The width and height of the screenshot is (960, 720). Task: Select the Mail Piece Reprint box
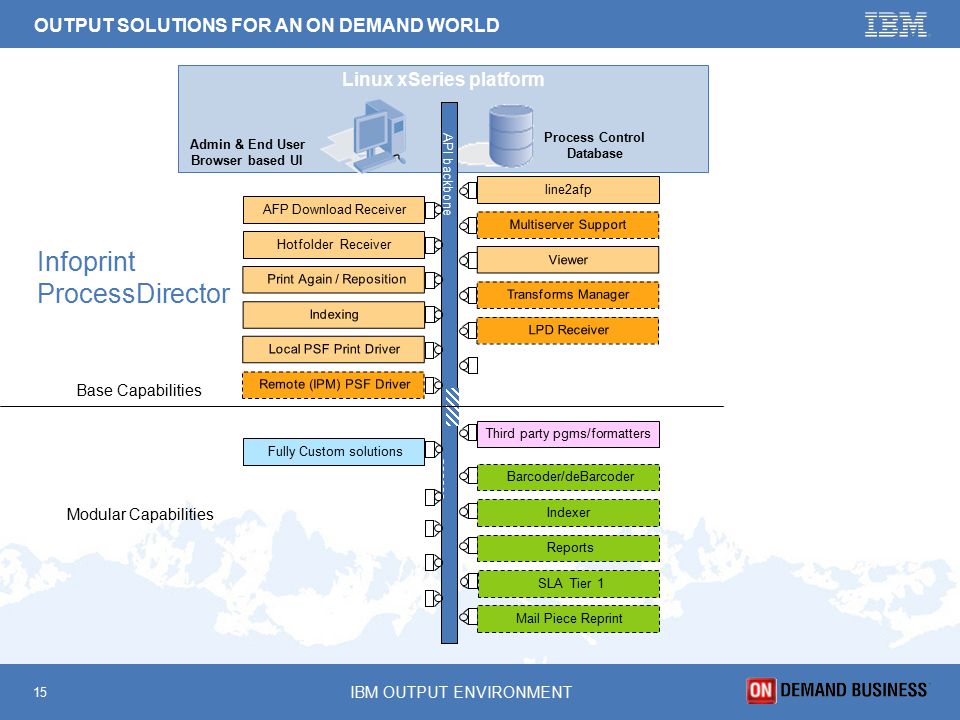[568, 619]
